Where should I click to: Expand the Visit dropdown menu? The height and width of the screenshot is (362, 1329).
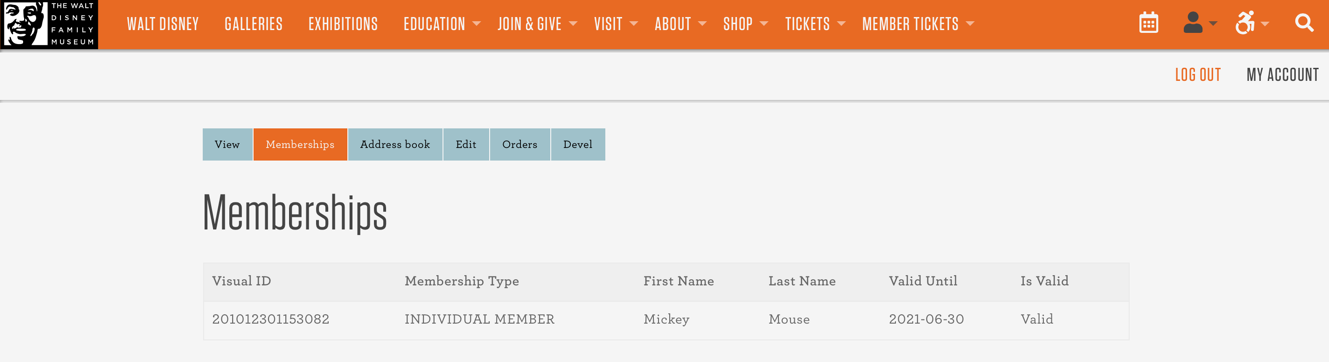616,24
